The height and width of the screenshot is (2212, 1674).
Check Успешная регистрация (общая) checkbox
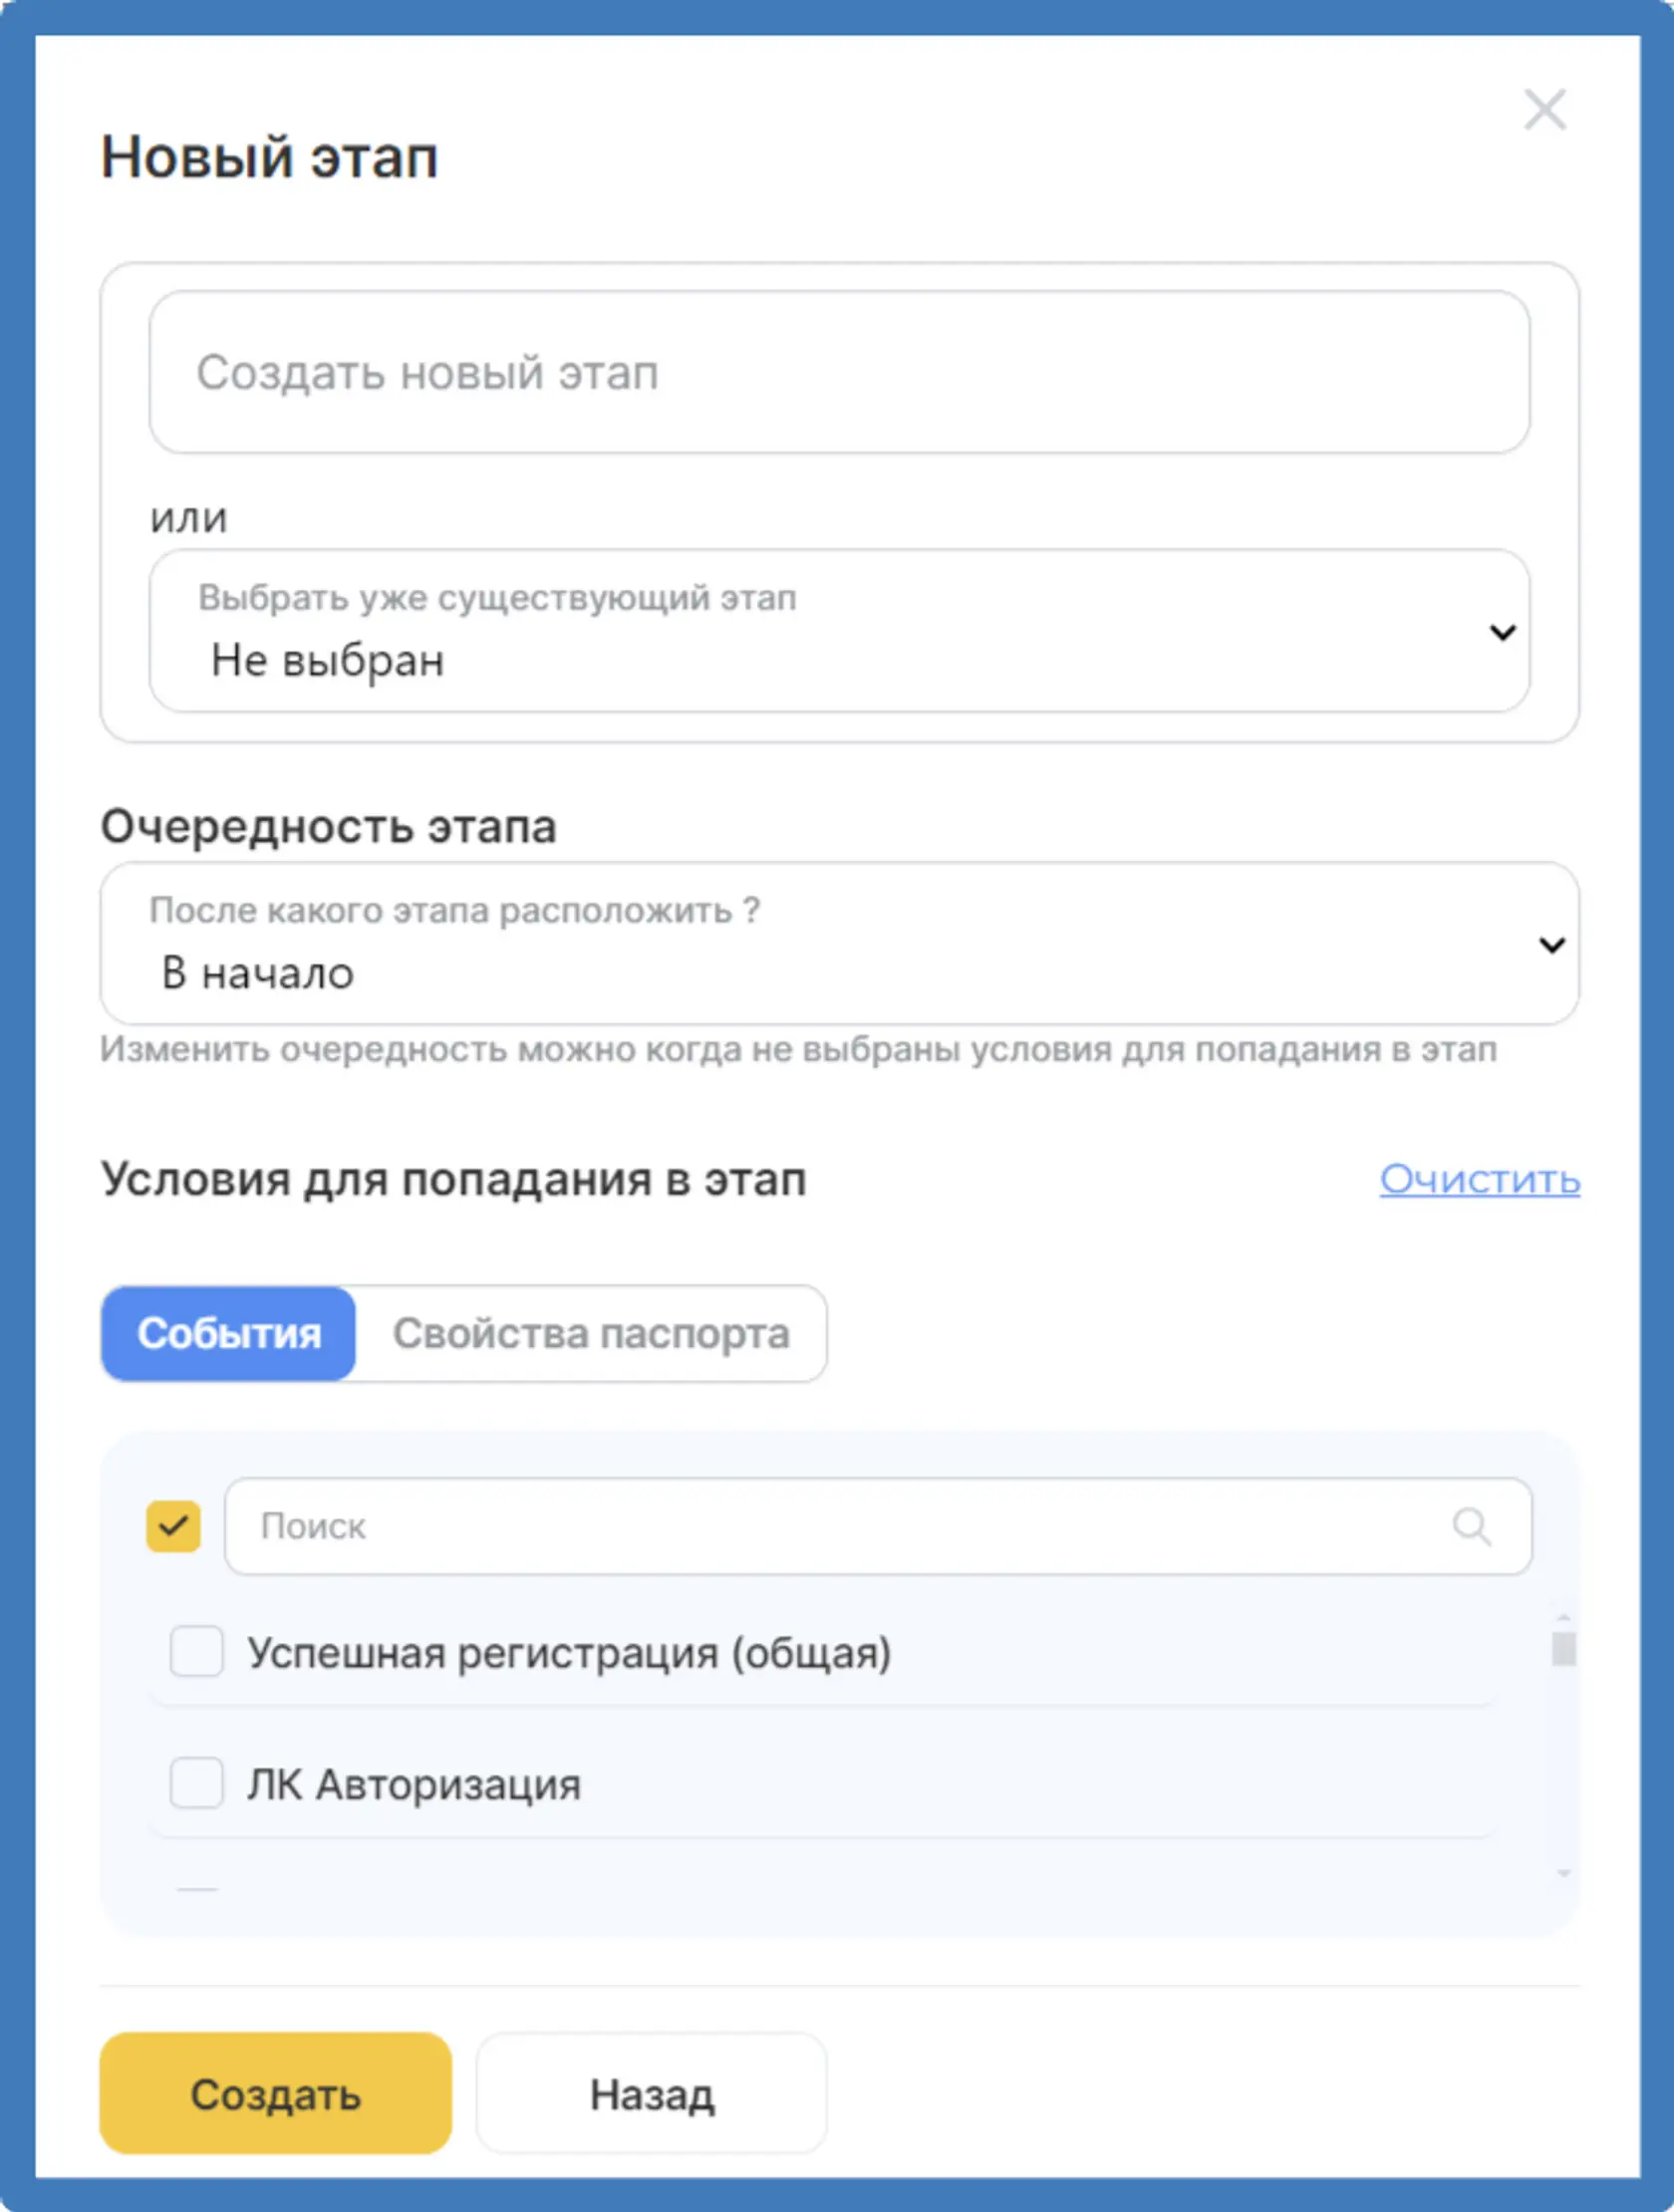pos(196,1650)
